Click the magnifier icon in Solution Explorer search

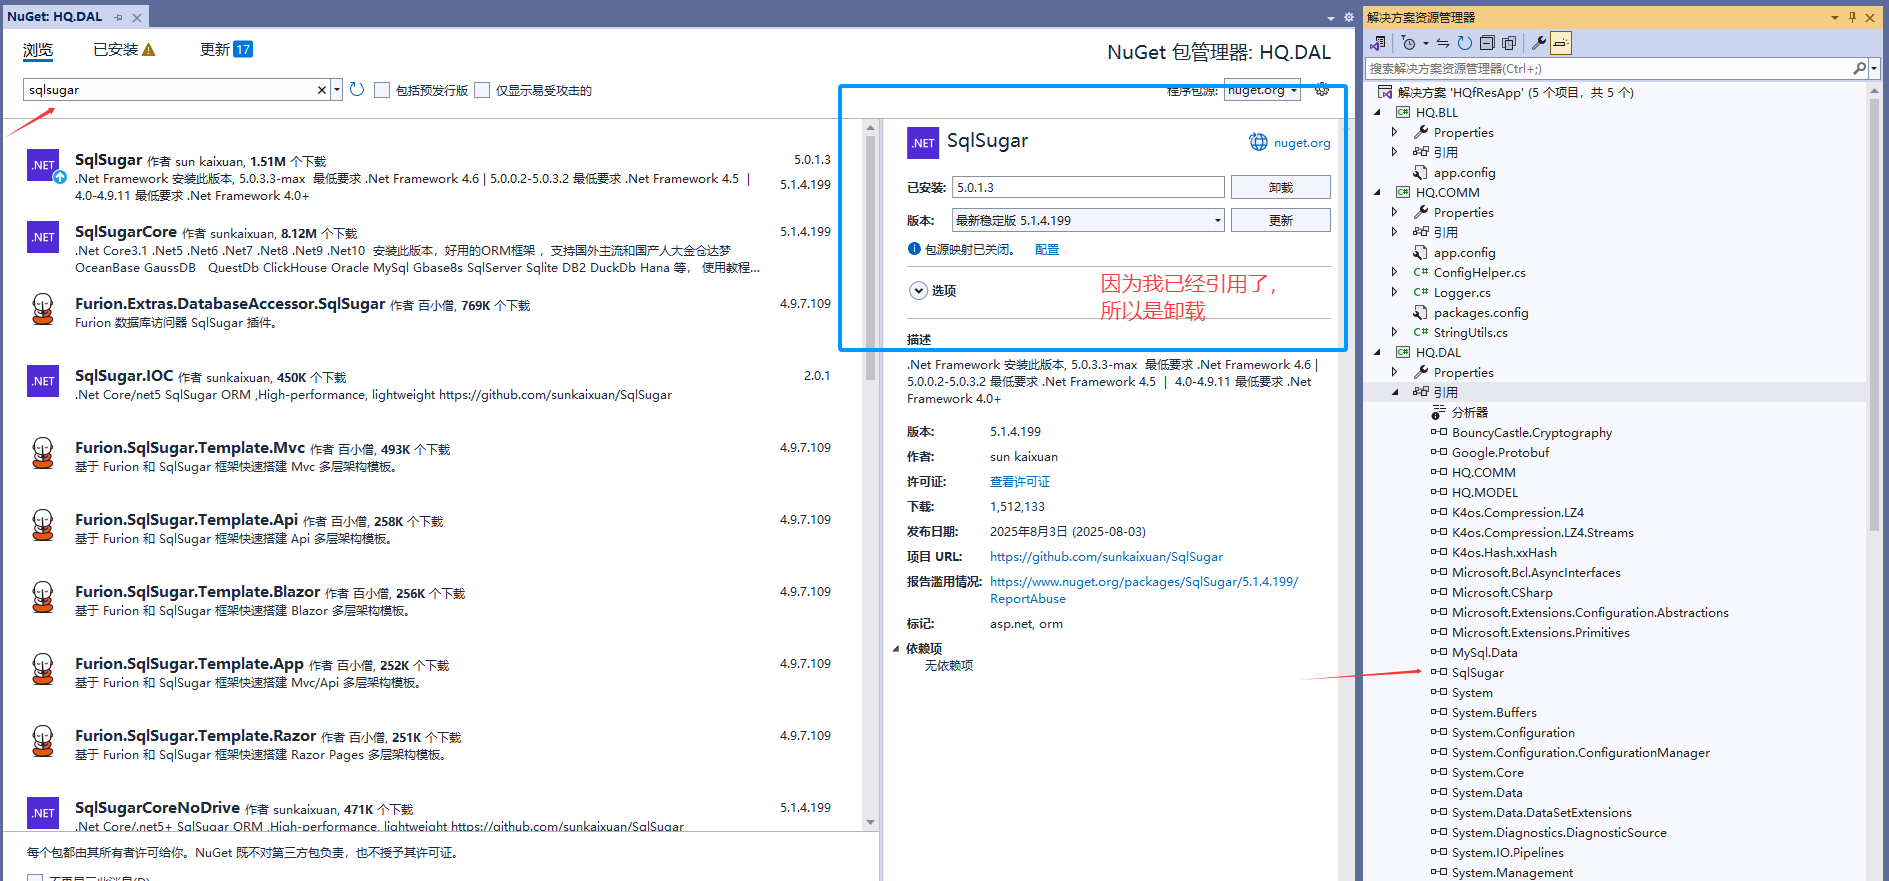click(x=1859, y=68)
